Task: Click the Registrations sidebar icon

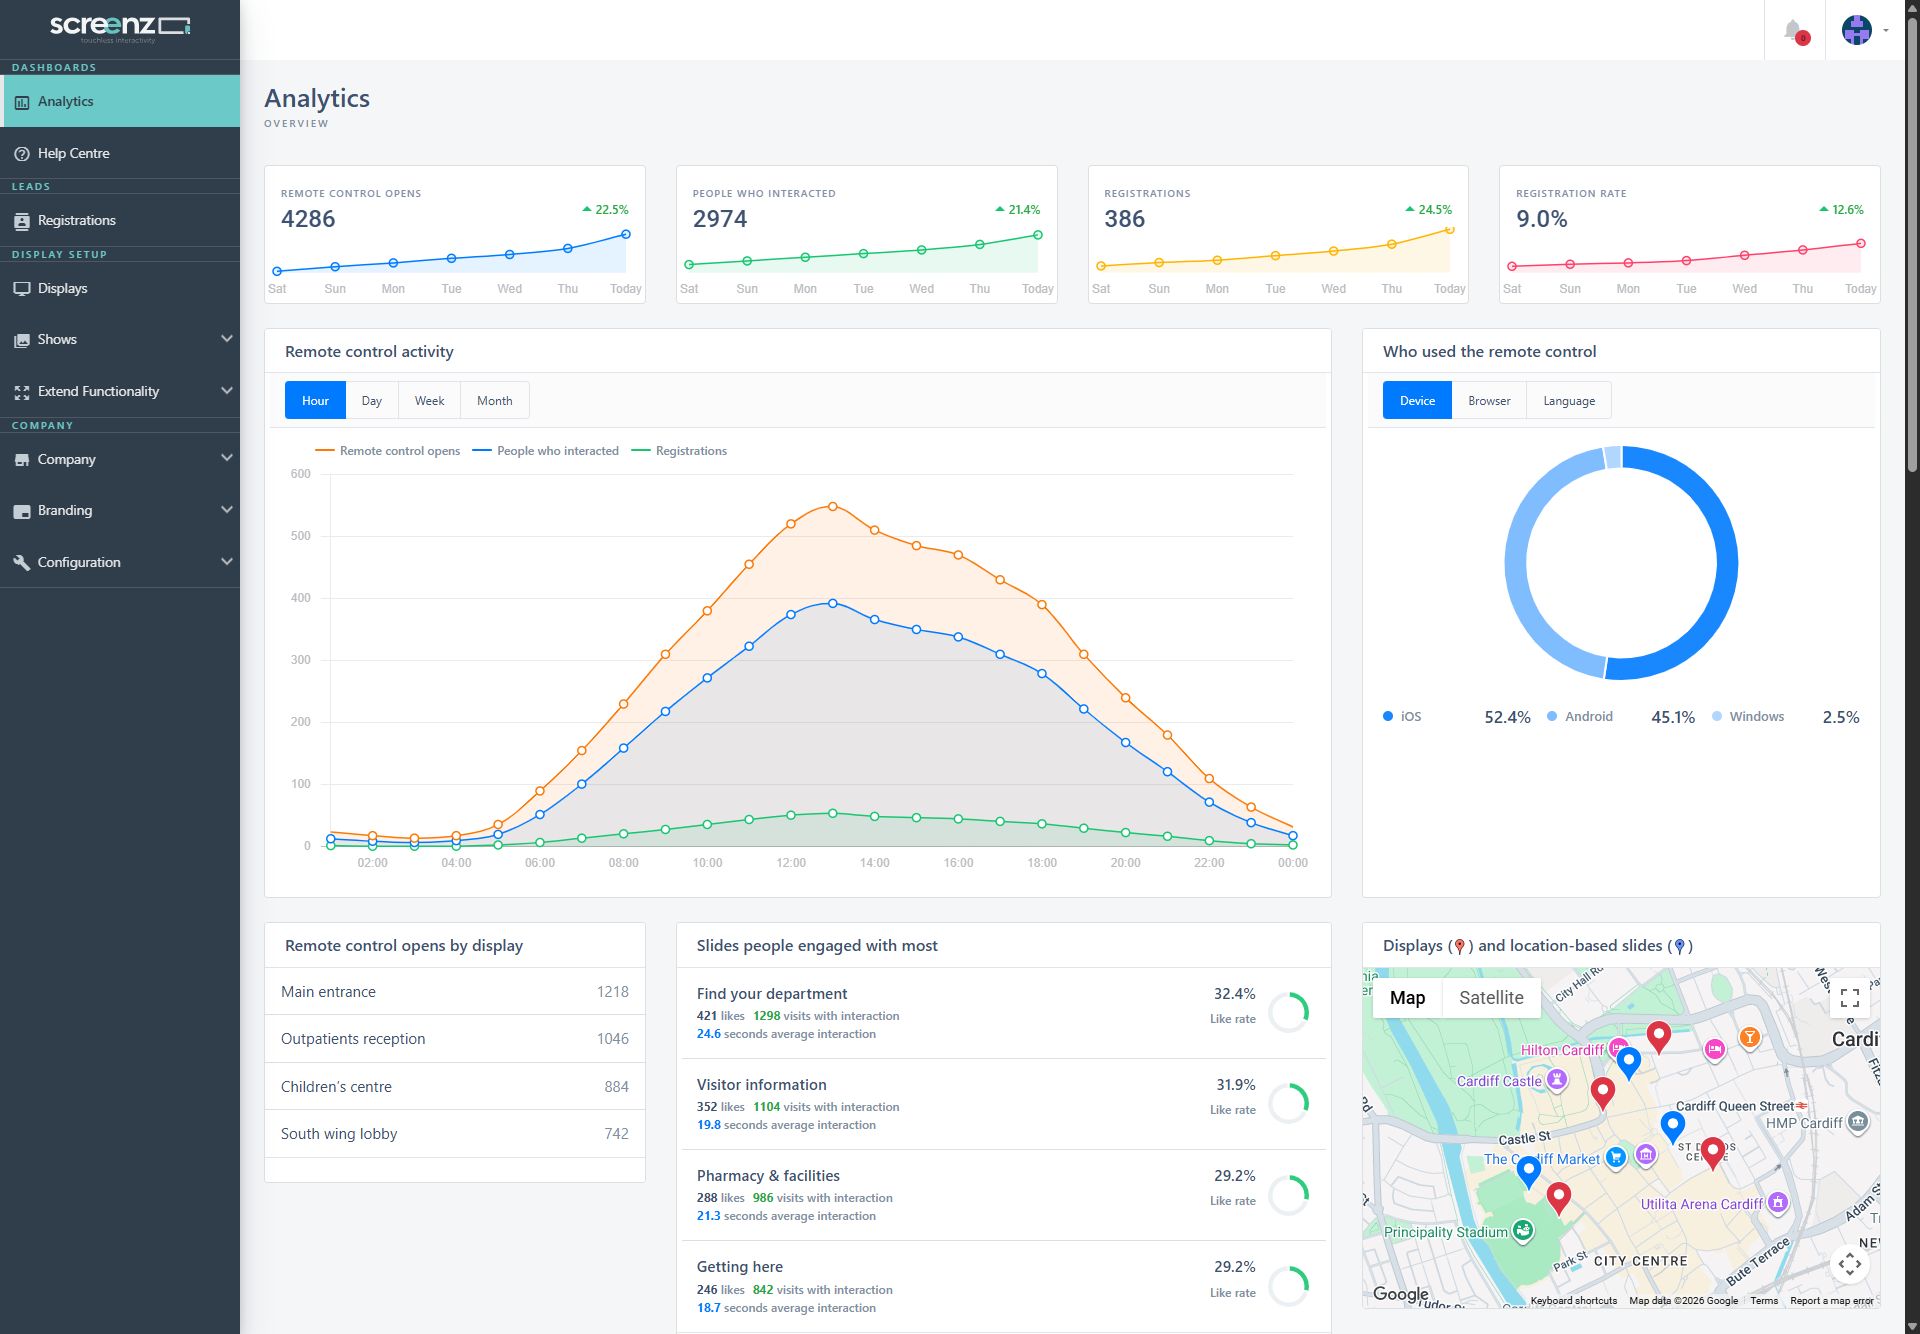Action: [22, 221]
